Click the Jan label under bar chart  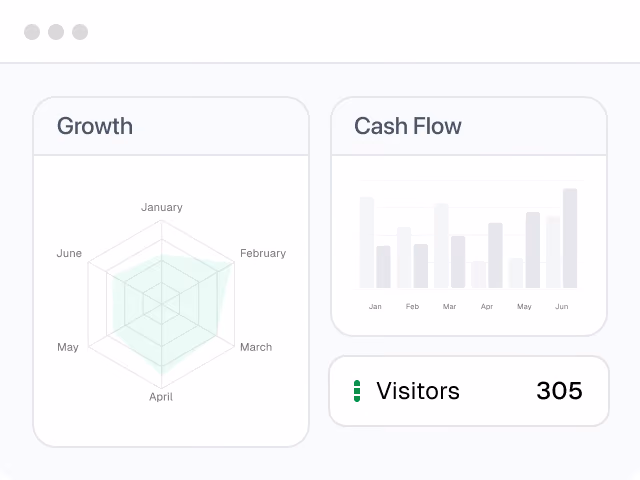click(x=375, y=307)
